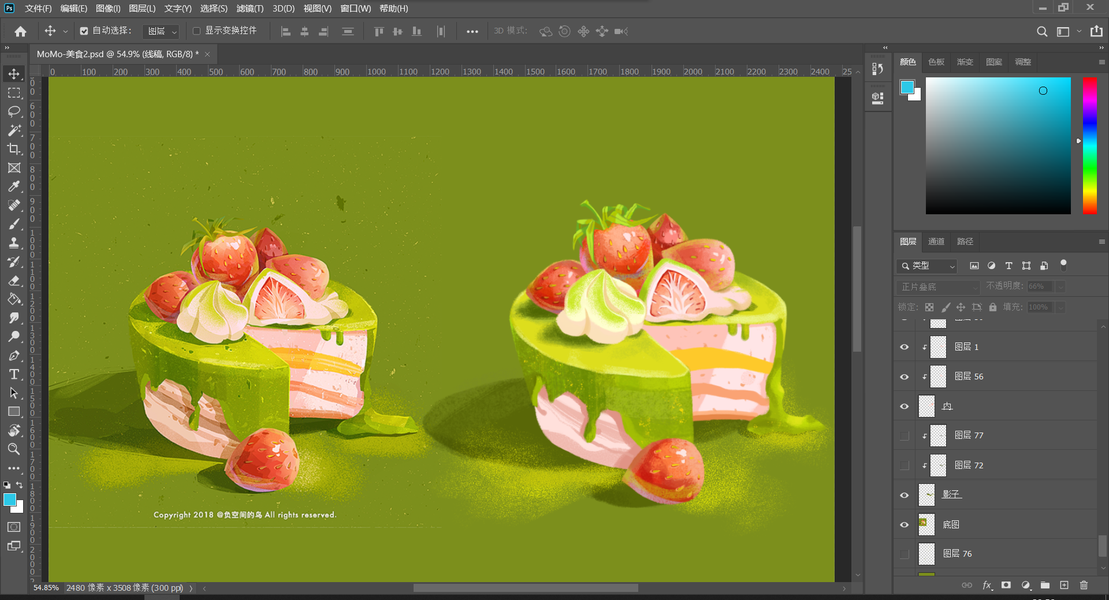Toggle the layer filter on/off switch
The width and height of the screenshot is (1109, 600).
tap(1063, 265)
